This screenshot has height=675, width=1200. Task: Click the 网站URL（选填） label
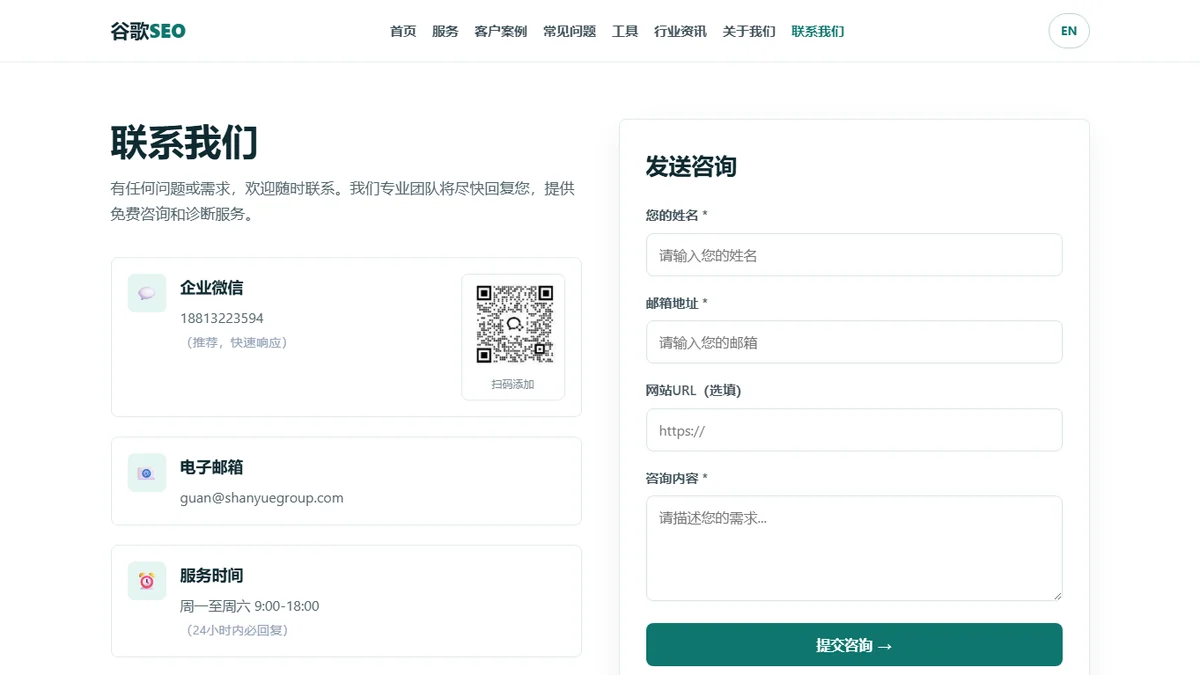pyautogui.click(x=694, y=391)
